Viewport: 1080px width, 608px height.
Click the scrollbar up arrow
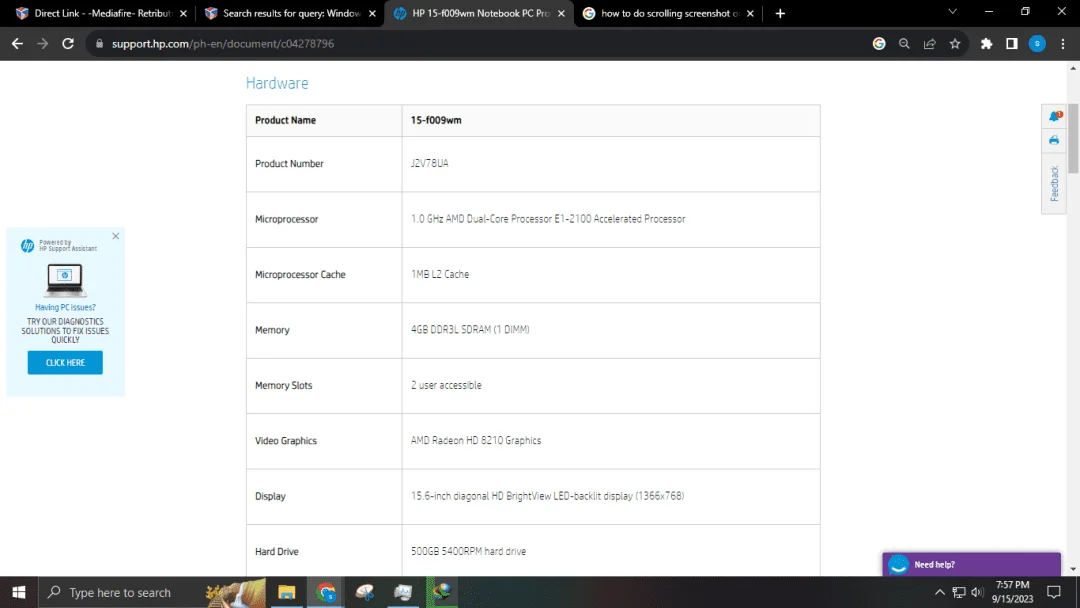[1073, 68]
